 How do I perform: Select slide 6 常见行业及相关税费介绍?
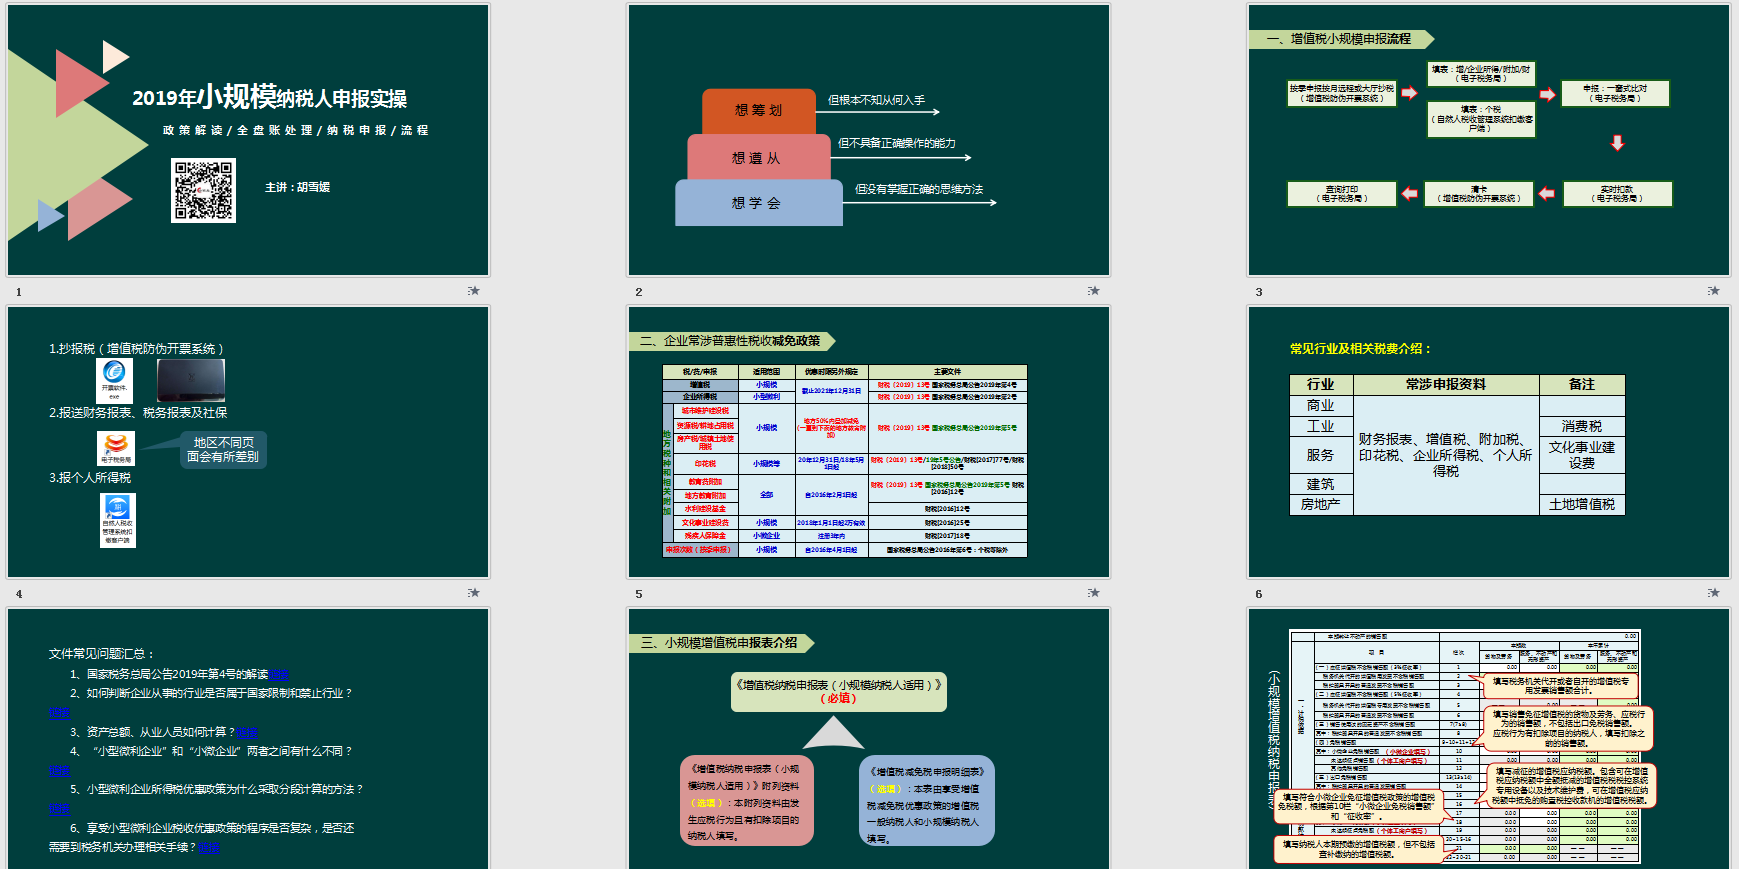pyautogui.click(x=1488, y=442)
